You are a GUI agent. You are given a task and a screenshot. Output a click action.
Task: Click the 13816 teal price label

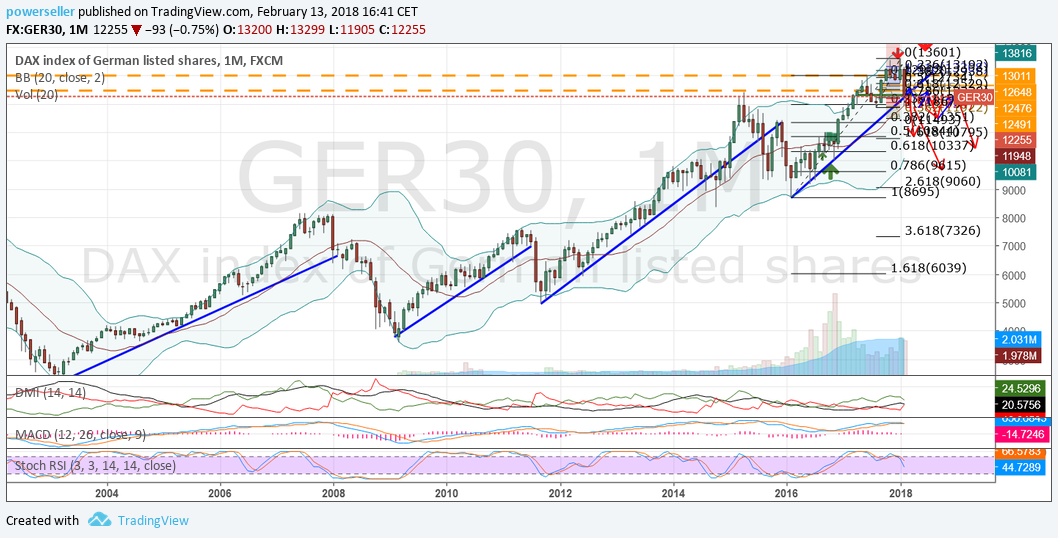click(1015, 54)
